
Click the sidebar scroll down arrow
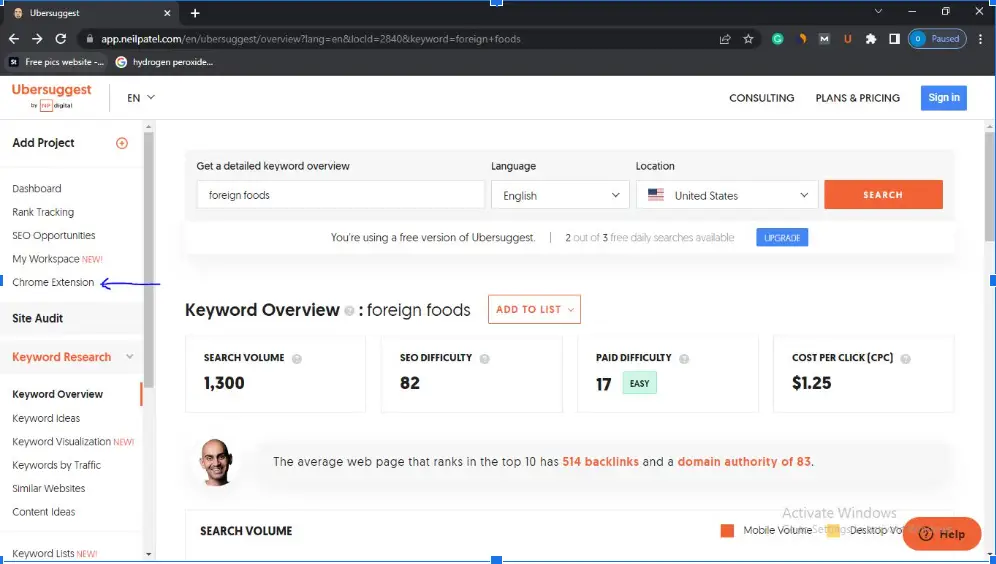coord(149,554)
